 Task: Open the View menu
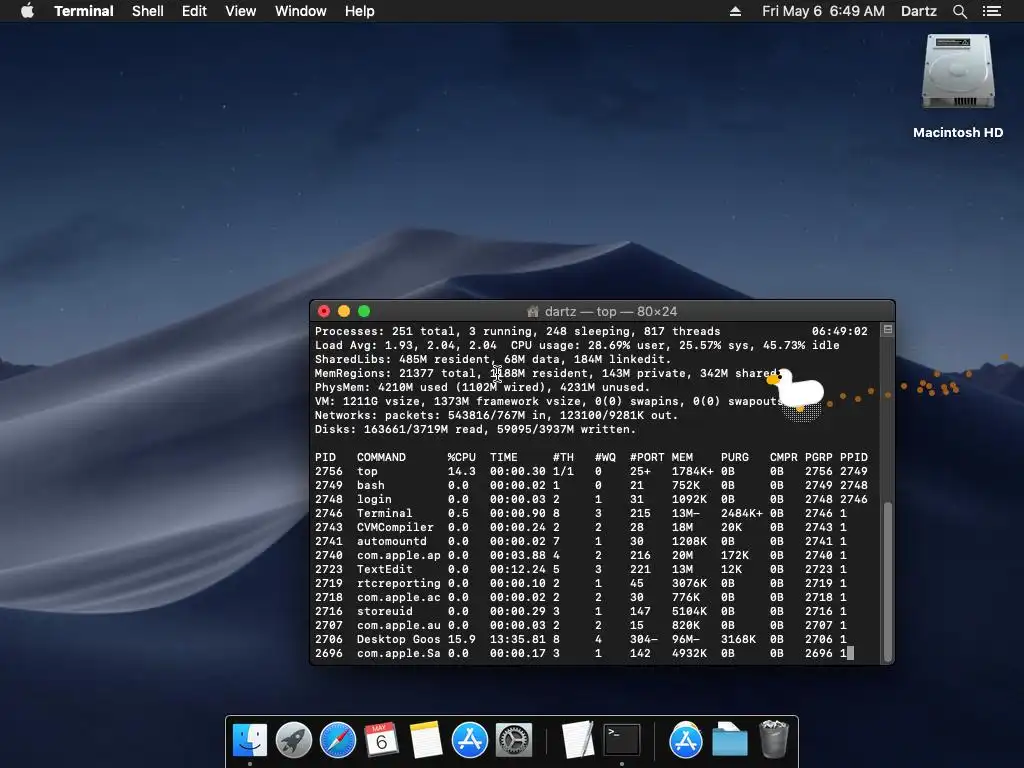tap(240, 11)
